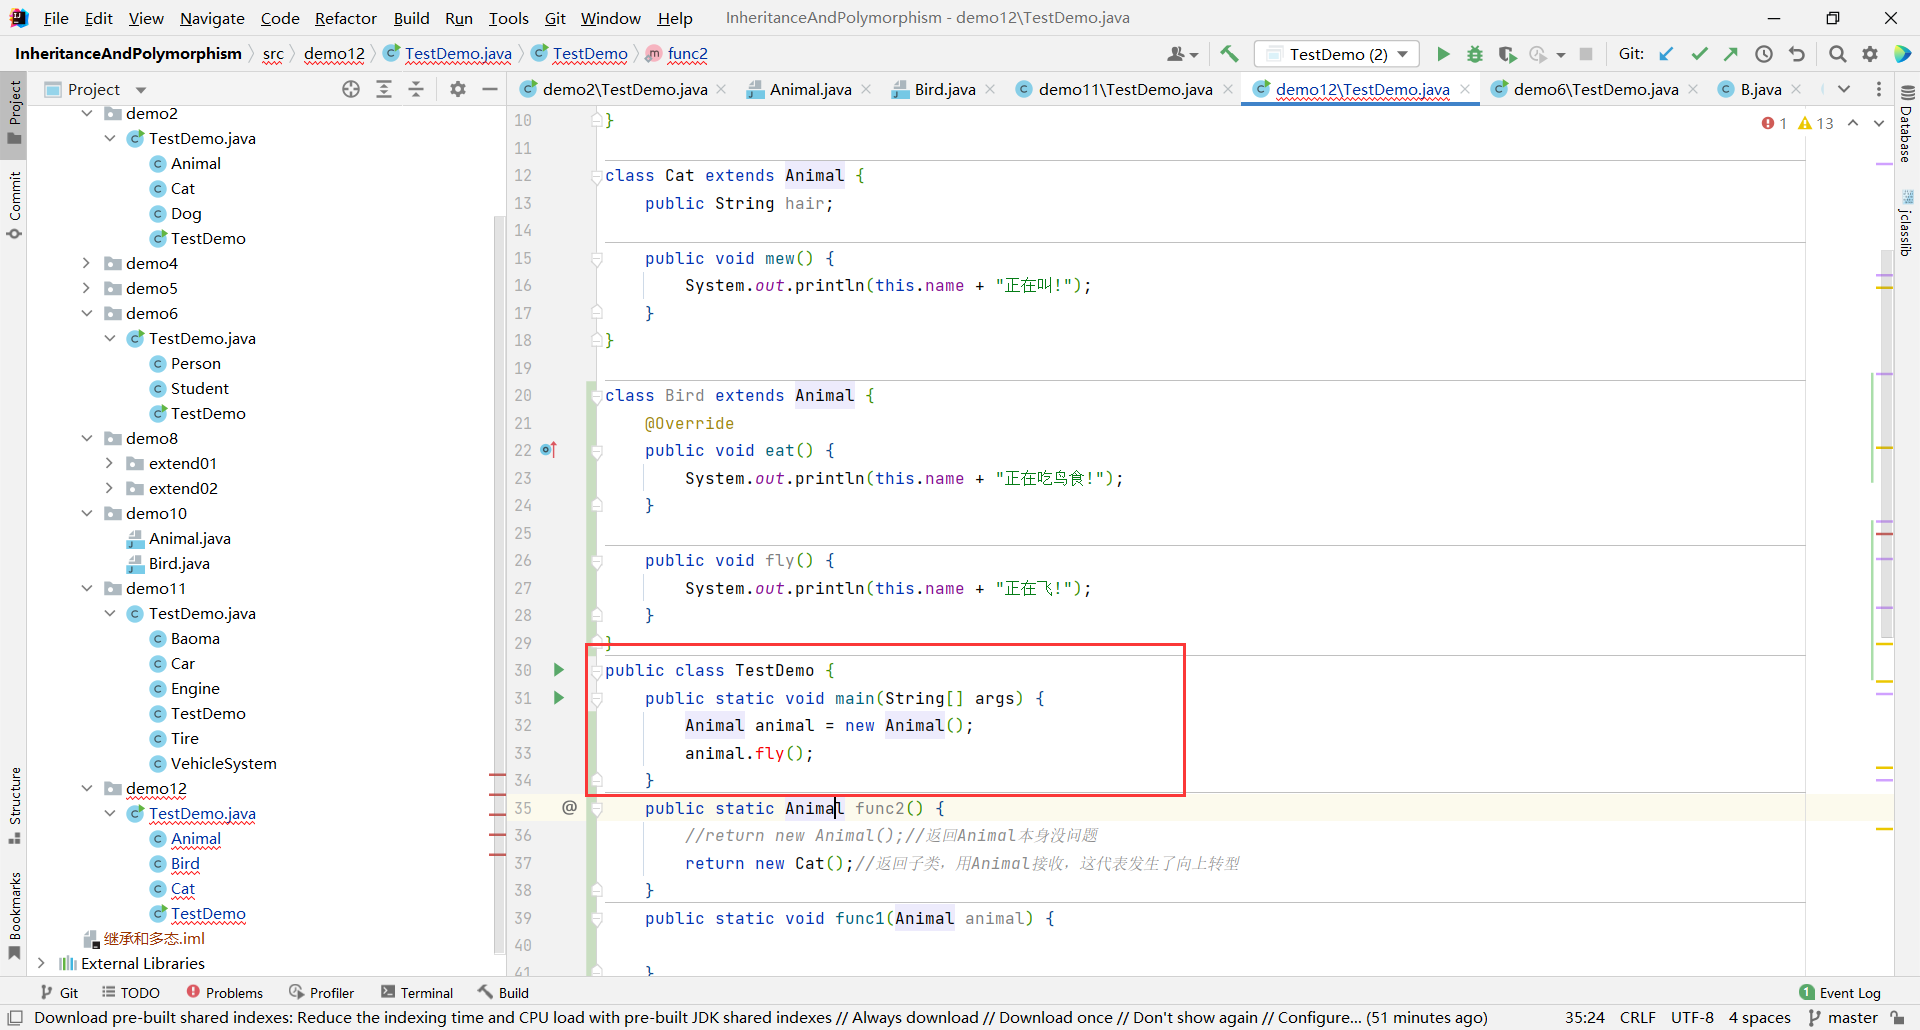Open tab options three-dots menu
The image size is (1920, 1030).
point(1879,89)
